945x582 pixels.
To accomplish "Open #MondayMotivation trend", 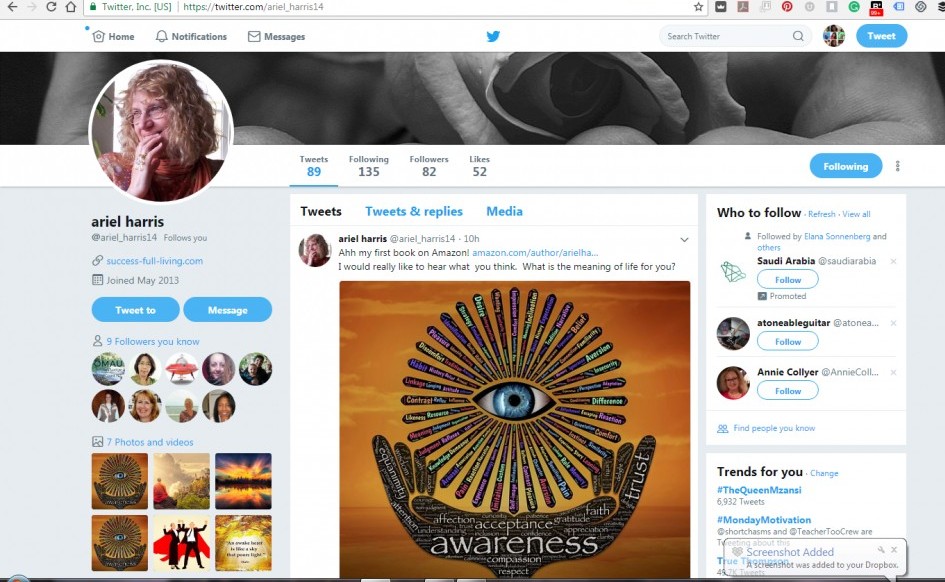I will coord(764,520).
